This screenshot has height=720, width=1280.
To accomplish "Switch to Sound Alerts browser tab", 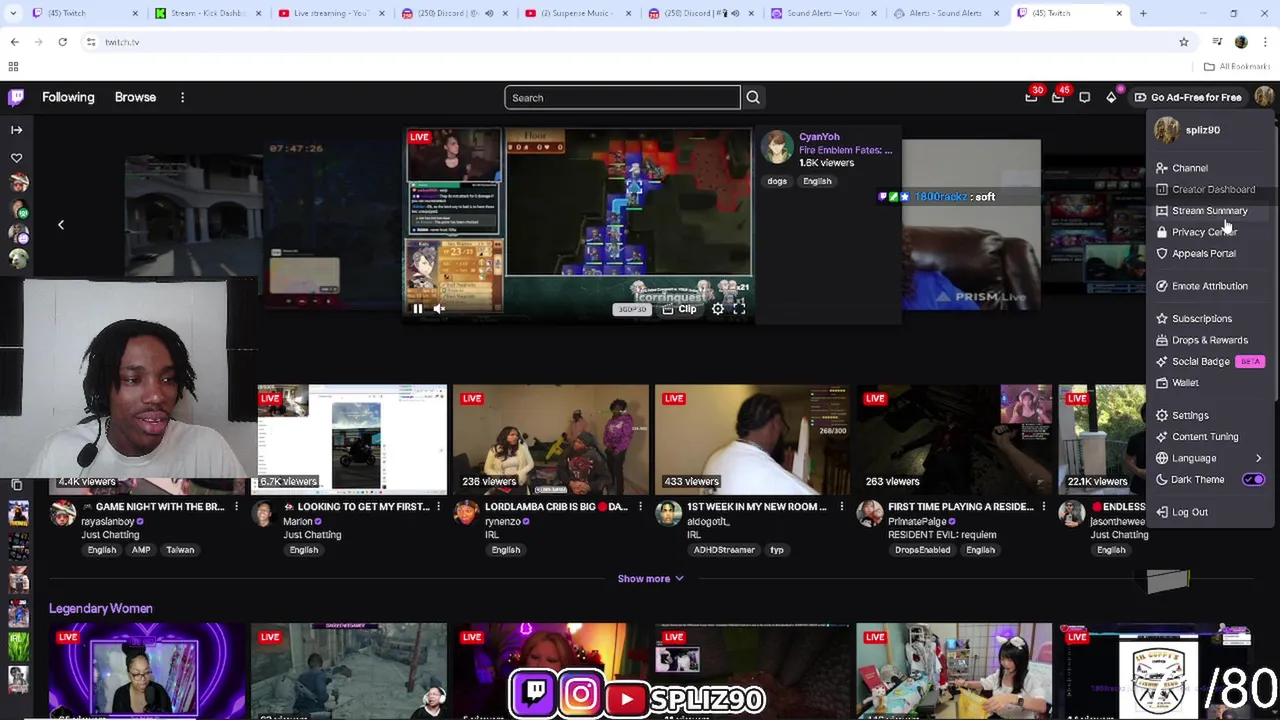I will point(825,13).
